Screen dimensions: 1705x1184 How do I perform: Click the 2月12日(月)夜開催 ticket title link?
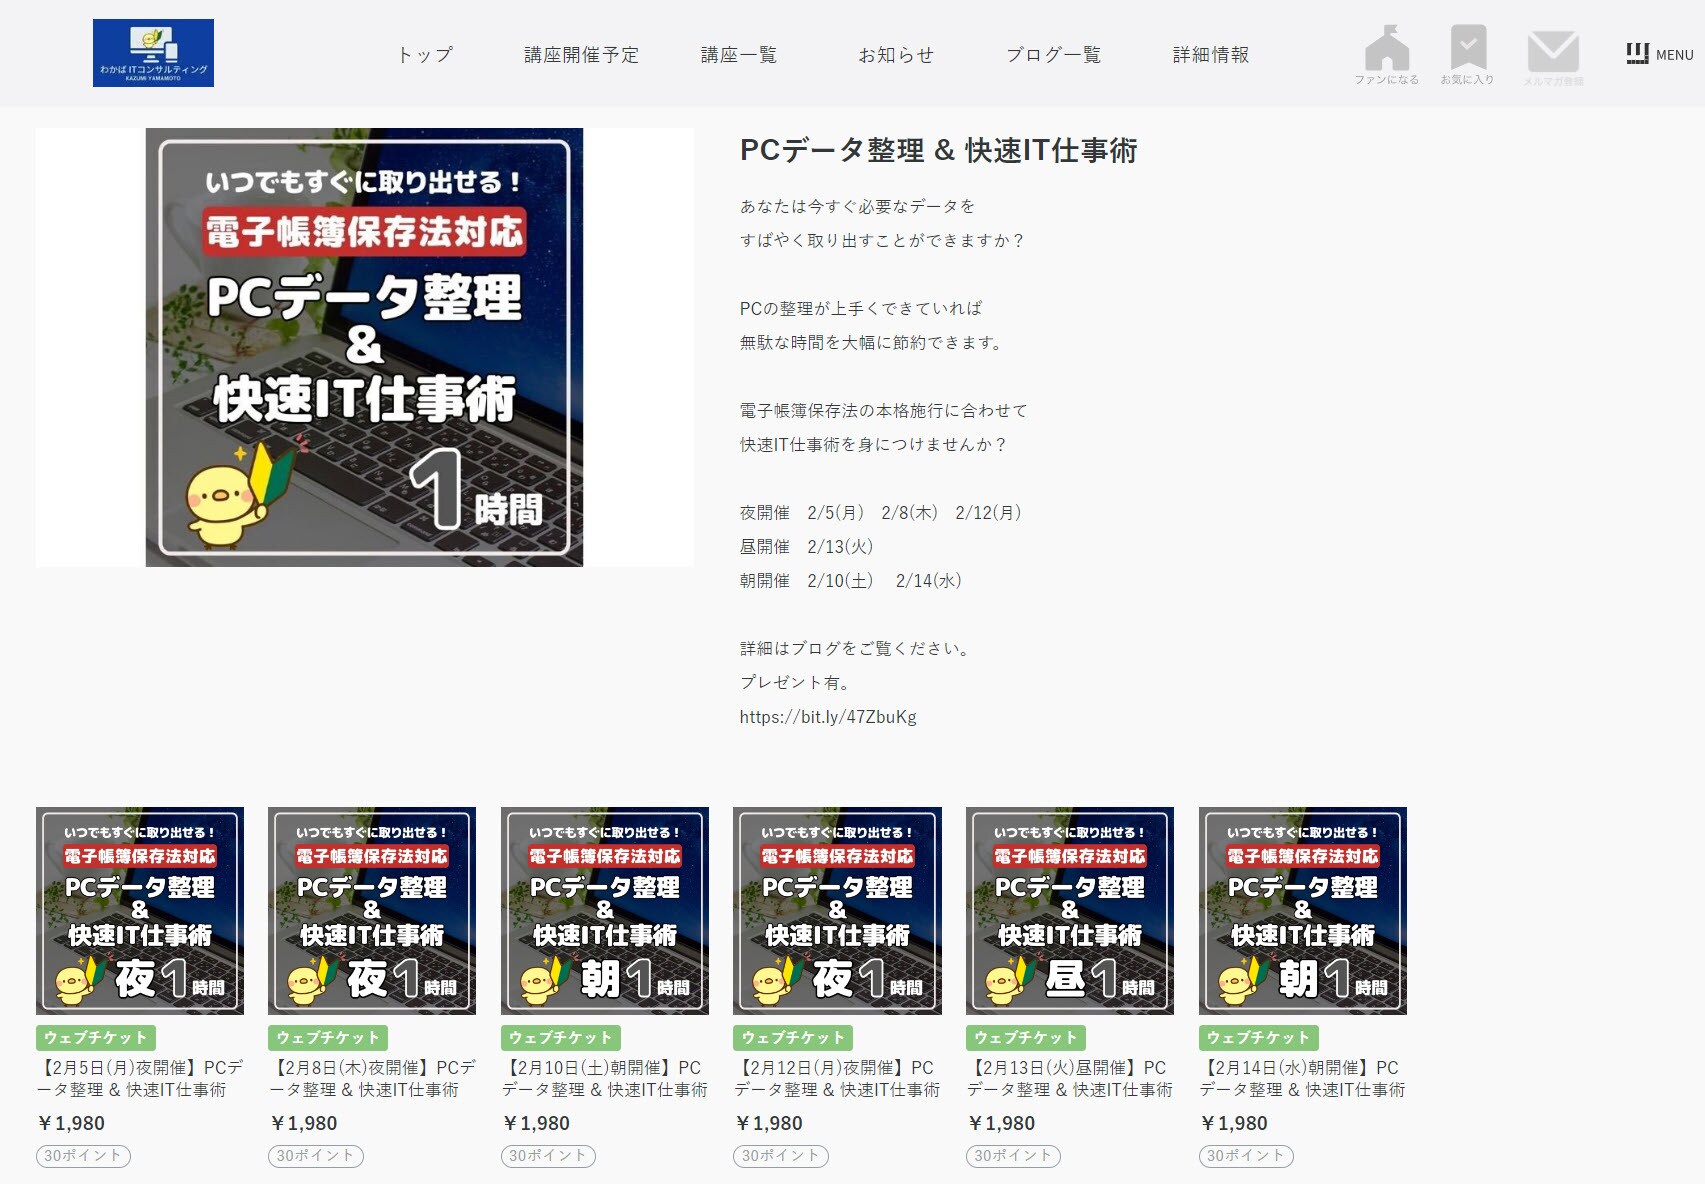[x=837, y=1078]
